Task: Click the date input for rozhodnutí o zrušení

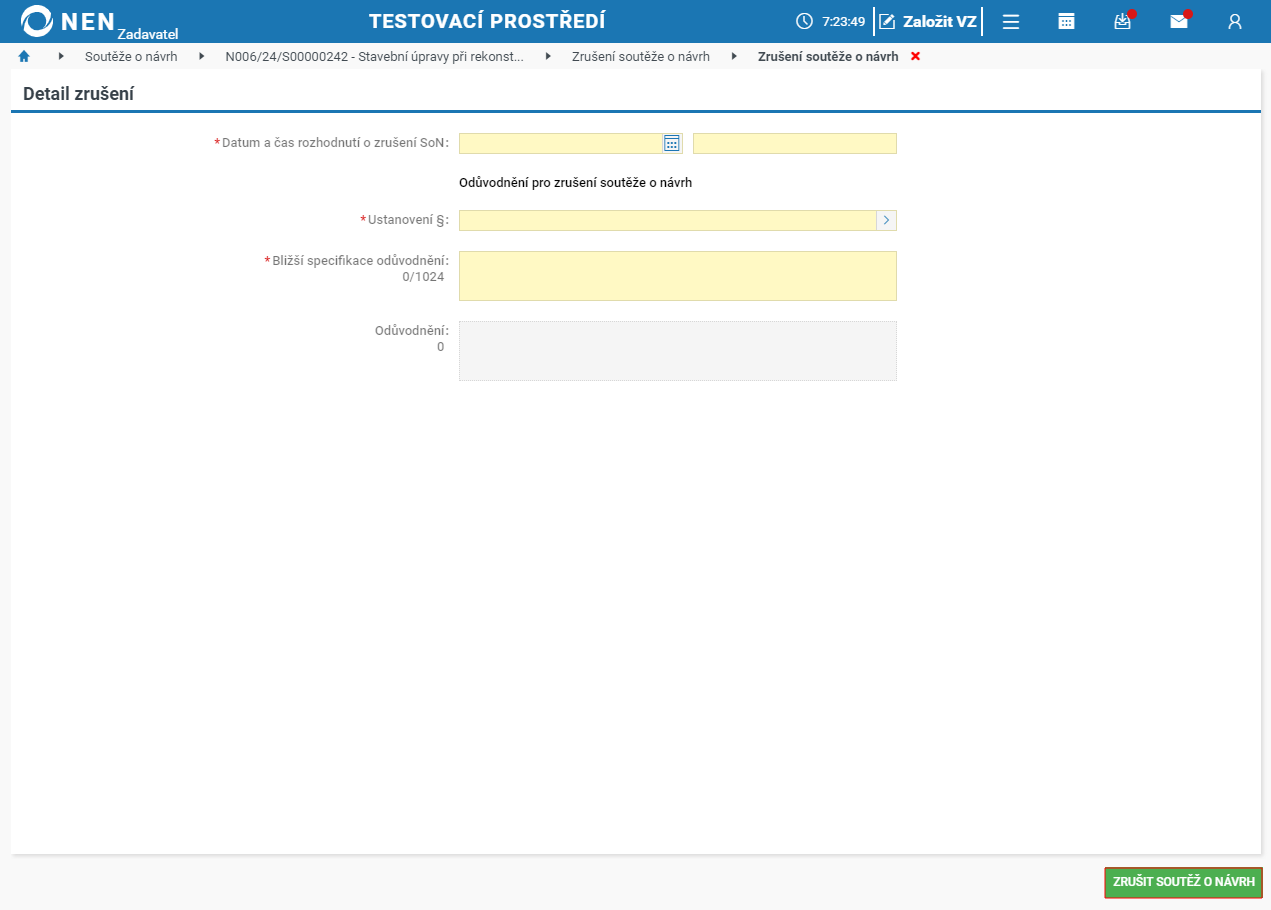Action: (x=561, y=143)
